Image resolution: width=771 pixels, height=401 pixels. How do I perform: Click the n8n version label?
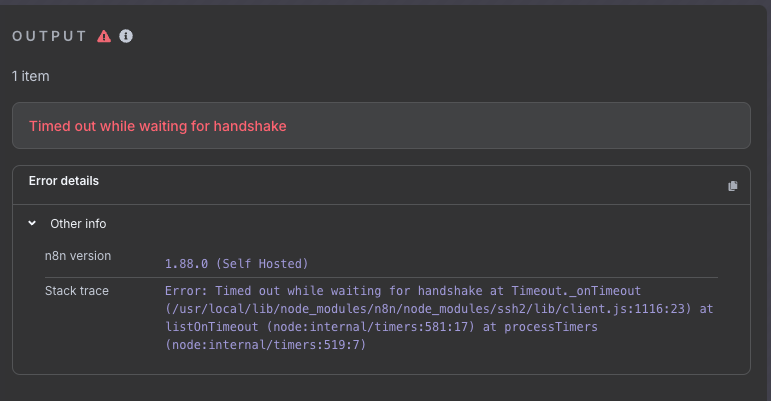(78, 256)
